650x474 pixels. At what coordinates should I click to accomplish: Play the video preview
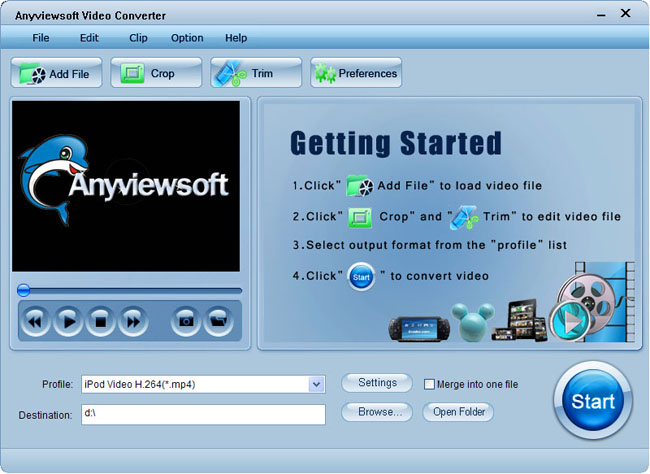click(x=68, y=321)
